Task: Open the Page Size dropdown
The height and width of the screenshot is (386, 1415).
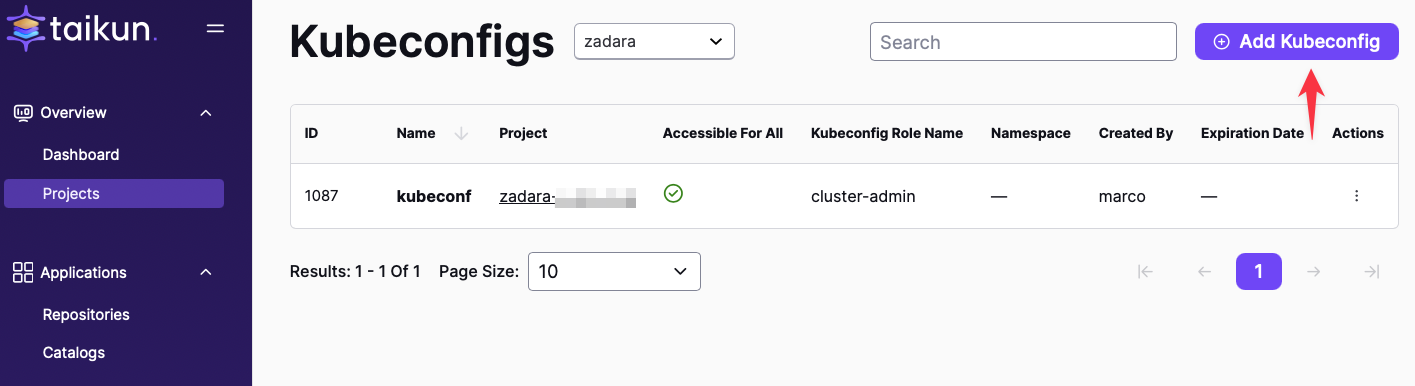Action: click(x=614, y=271)
